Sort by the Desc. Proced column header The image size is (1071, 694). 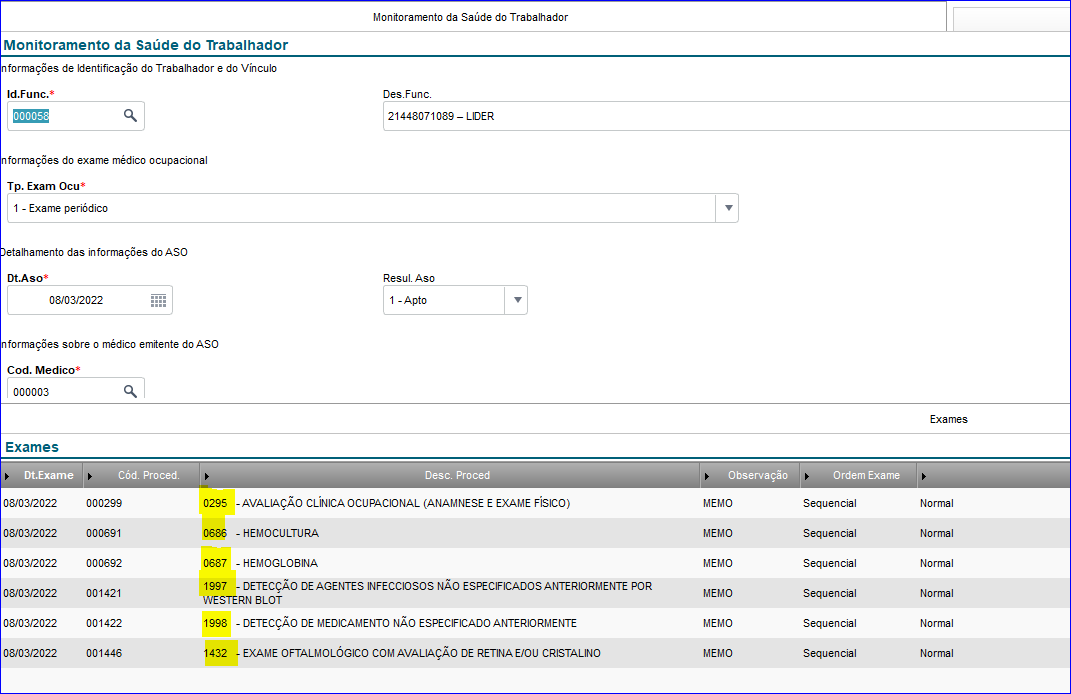point(457,475)
